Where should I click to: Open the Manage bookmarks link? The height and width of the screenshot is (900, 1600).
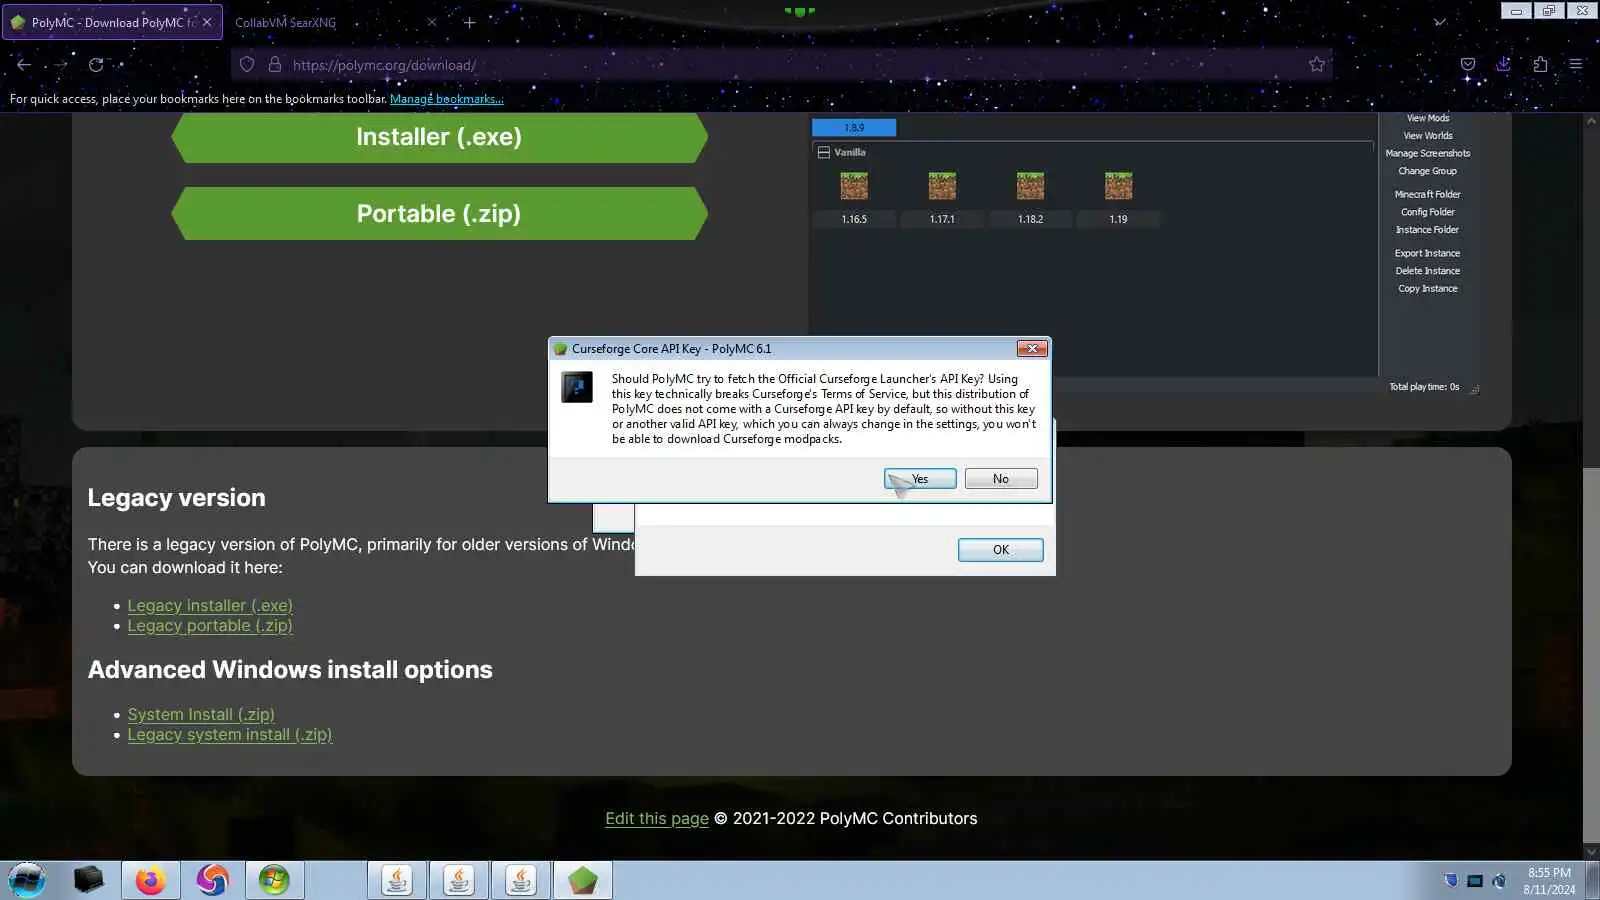(447, 99)
